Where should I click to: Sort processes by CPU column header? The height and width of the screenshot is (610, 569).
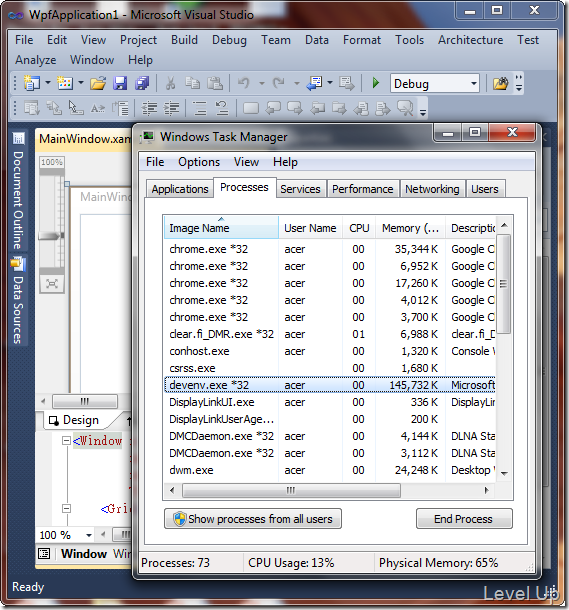pyautogui.click(x=359, y=228)
